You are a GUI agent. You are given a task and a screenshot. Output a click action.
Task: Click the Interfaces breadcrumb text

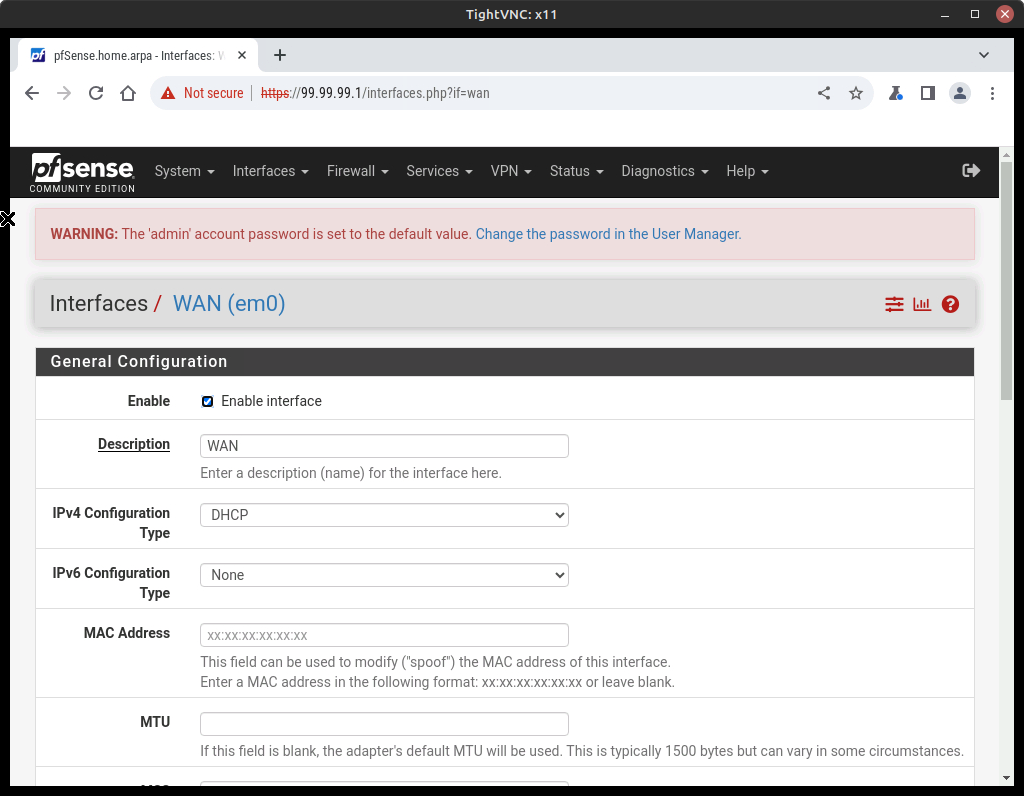(x=99, y=304)
